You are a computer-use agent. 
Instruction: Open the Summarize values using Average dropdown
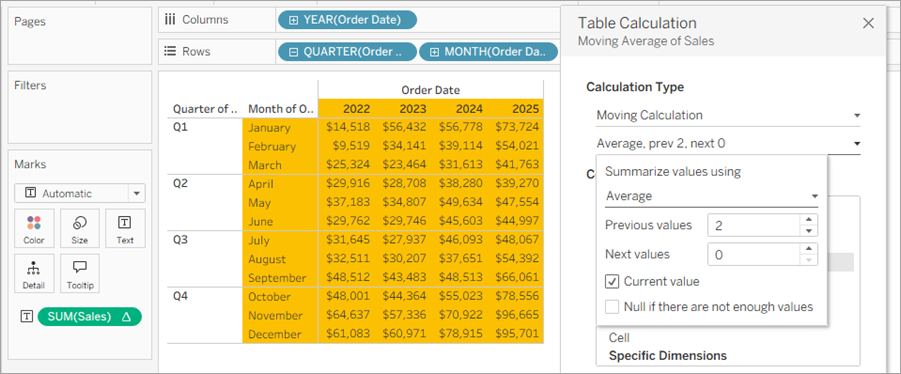point(711,196)
